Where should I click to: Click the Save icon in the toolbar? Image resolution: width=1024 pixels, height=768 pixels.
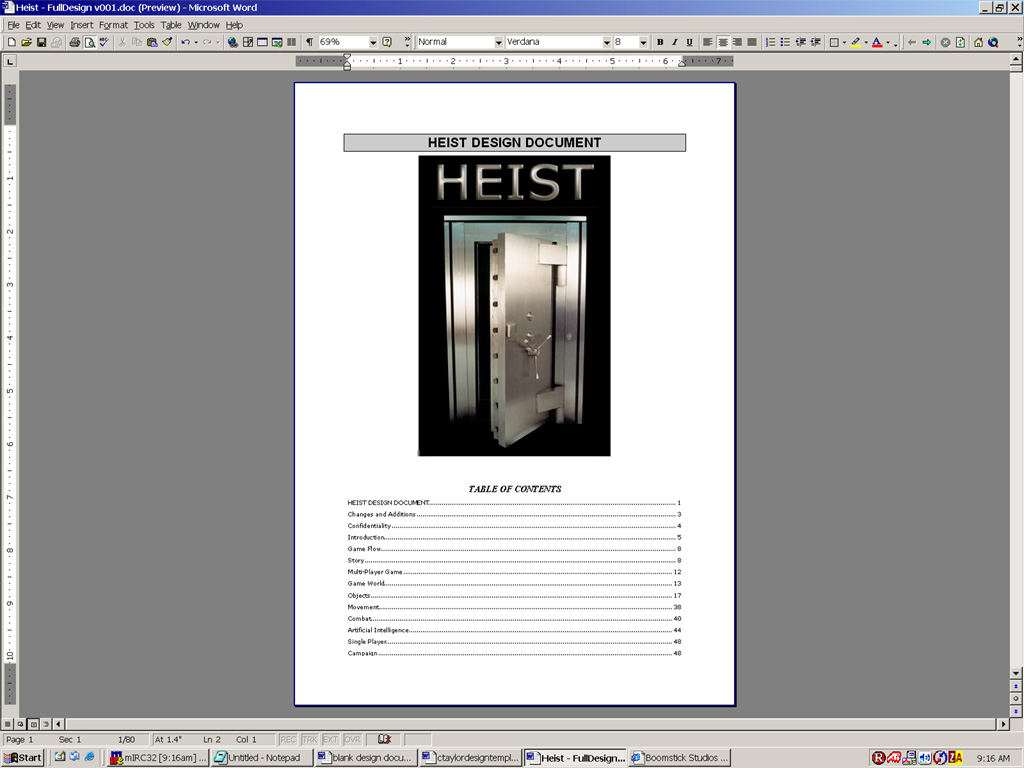pyautogui.click(x=42, y=42)
